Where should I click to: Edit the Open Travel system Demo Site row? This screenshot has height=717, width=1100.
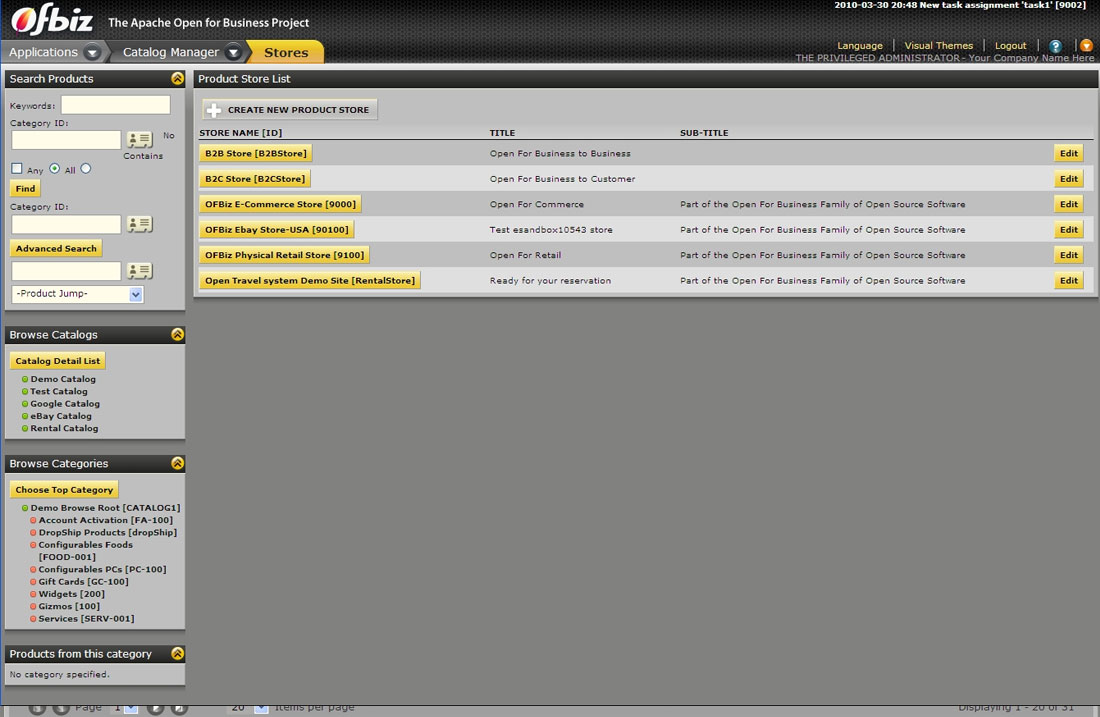coord(1068,281)
